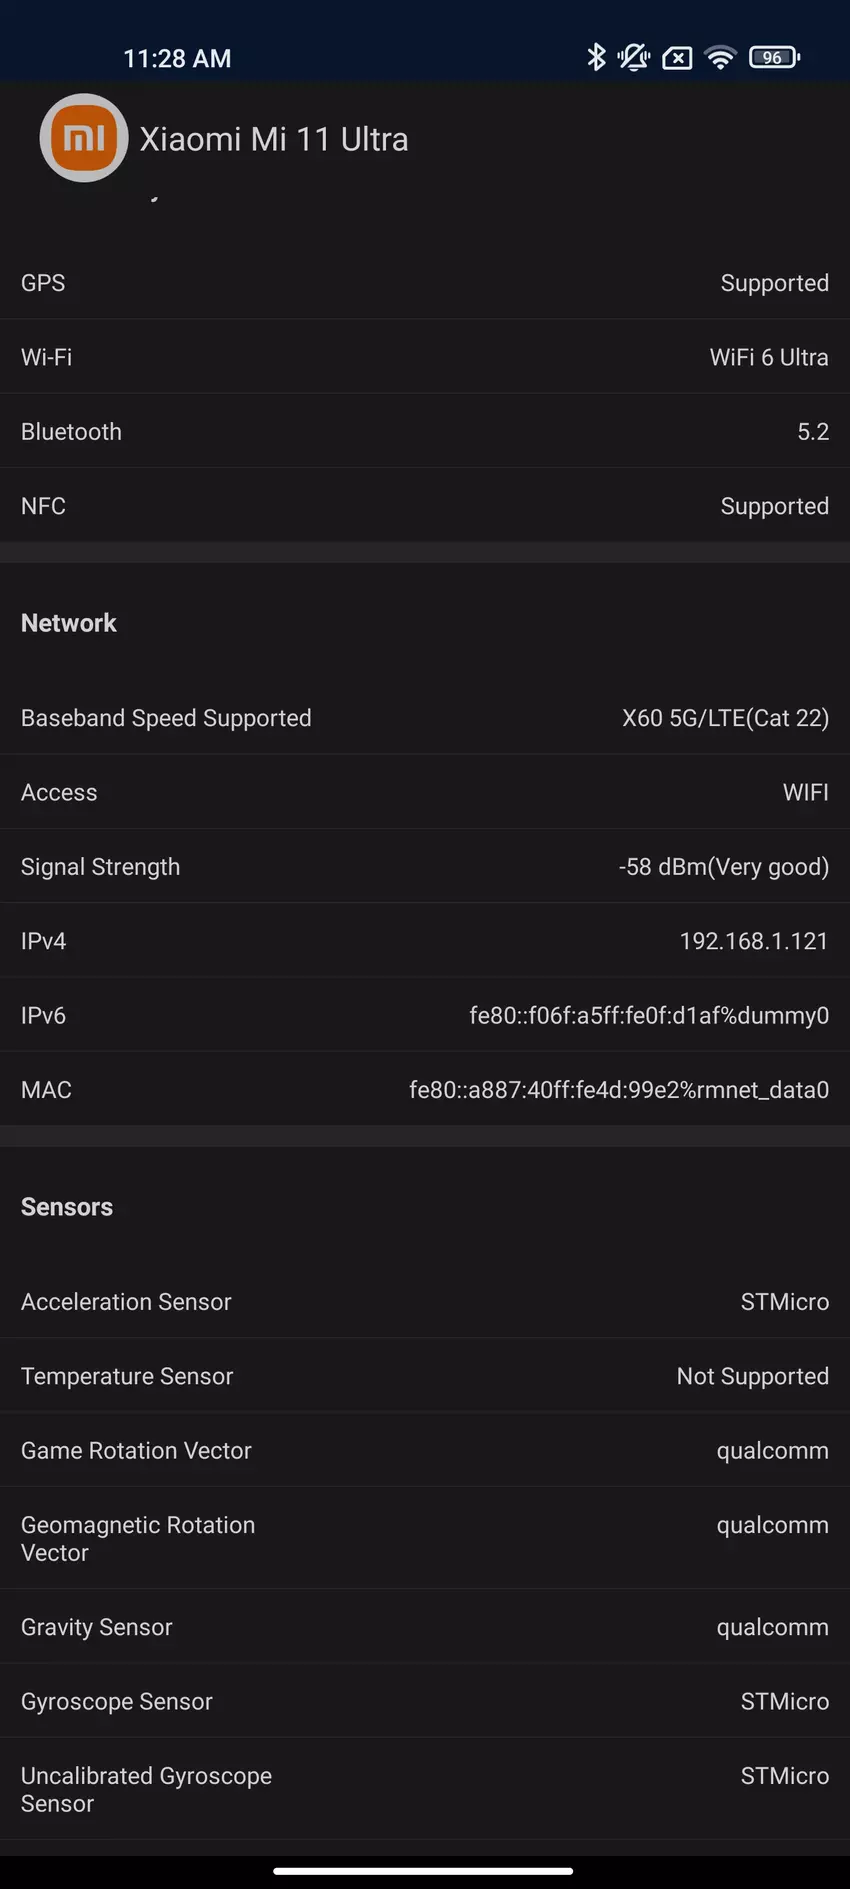Tap the muted bell status icon
The image size is (850, 1889).
click(634, 57)
